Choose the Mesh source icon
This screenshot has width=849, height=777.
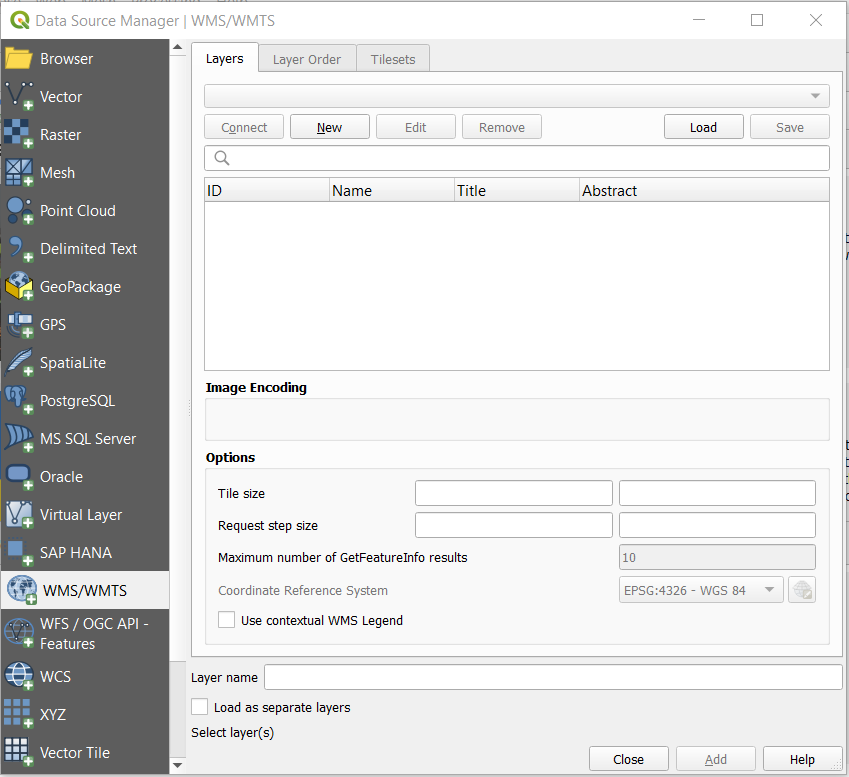(19, 173)
